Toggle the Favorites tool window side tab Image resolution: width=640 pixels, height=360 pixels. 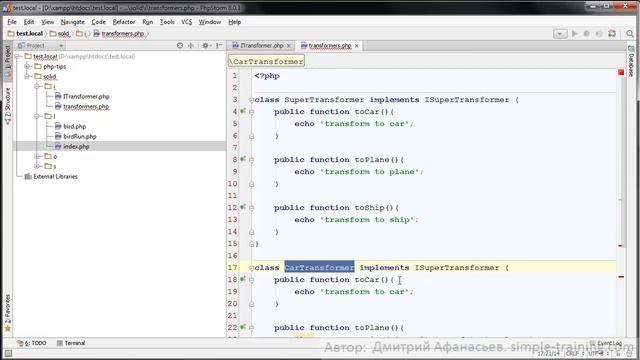point(7,313)
